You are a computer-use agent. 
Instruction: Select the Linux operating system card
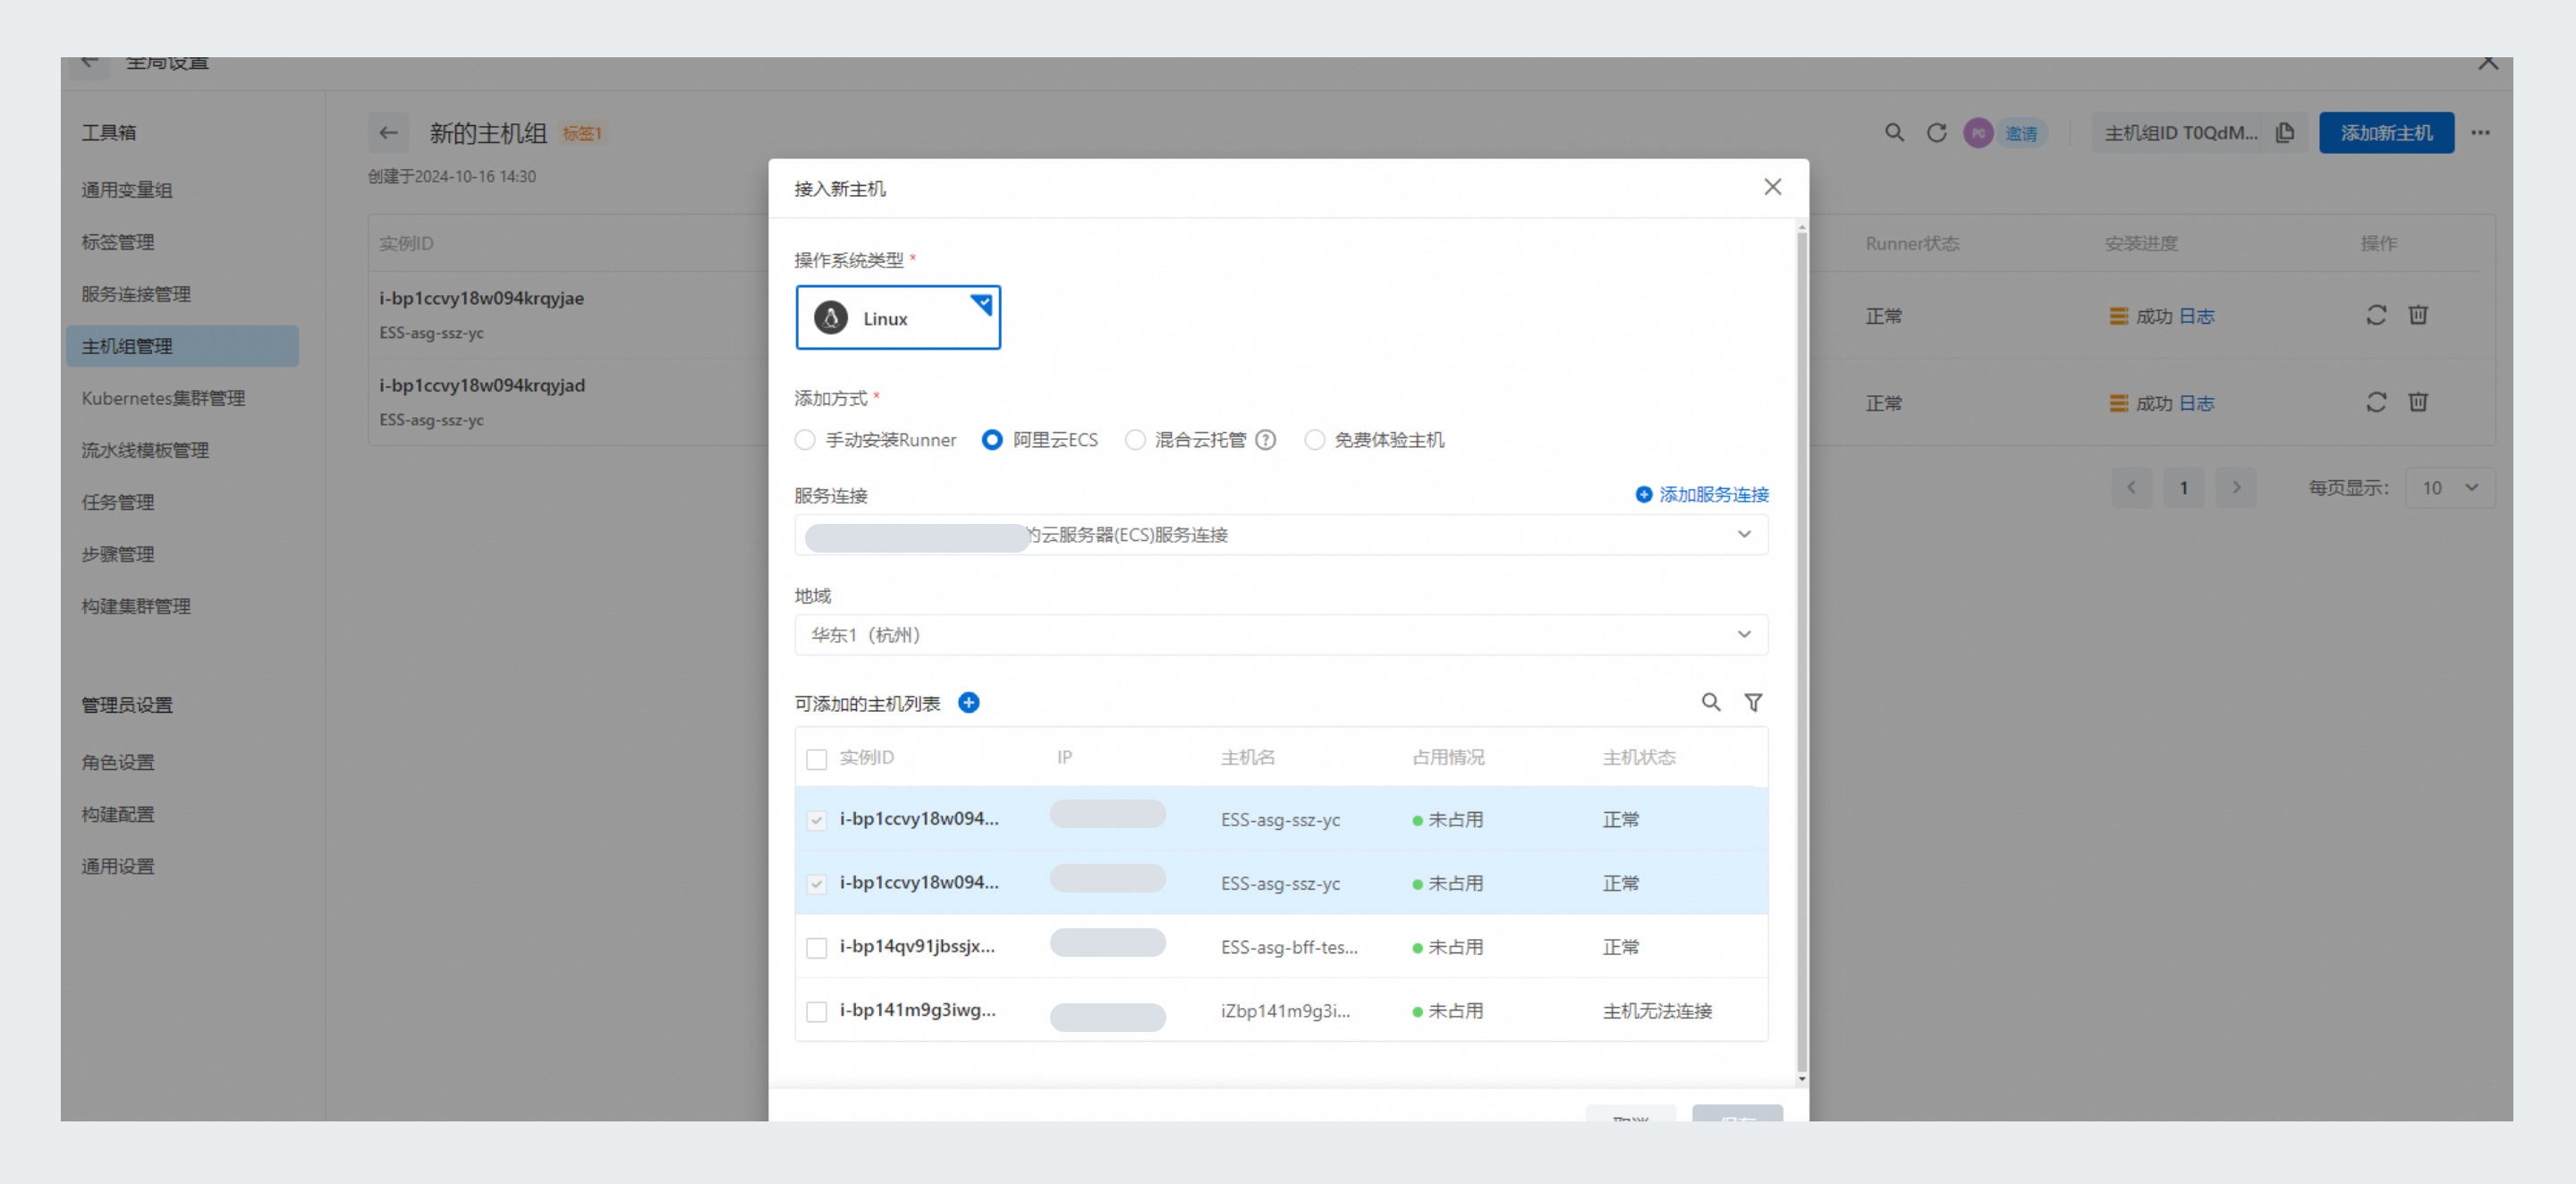897,318
